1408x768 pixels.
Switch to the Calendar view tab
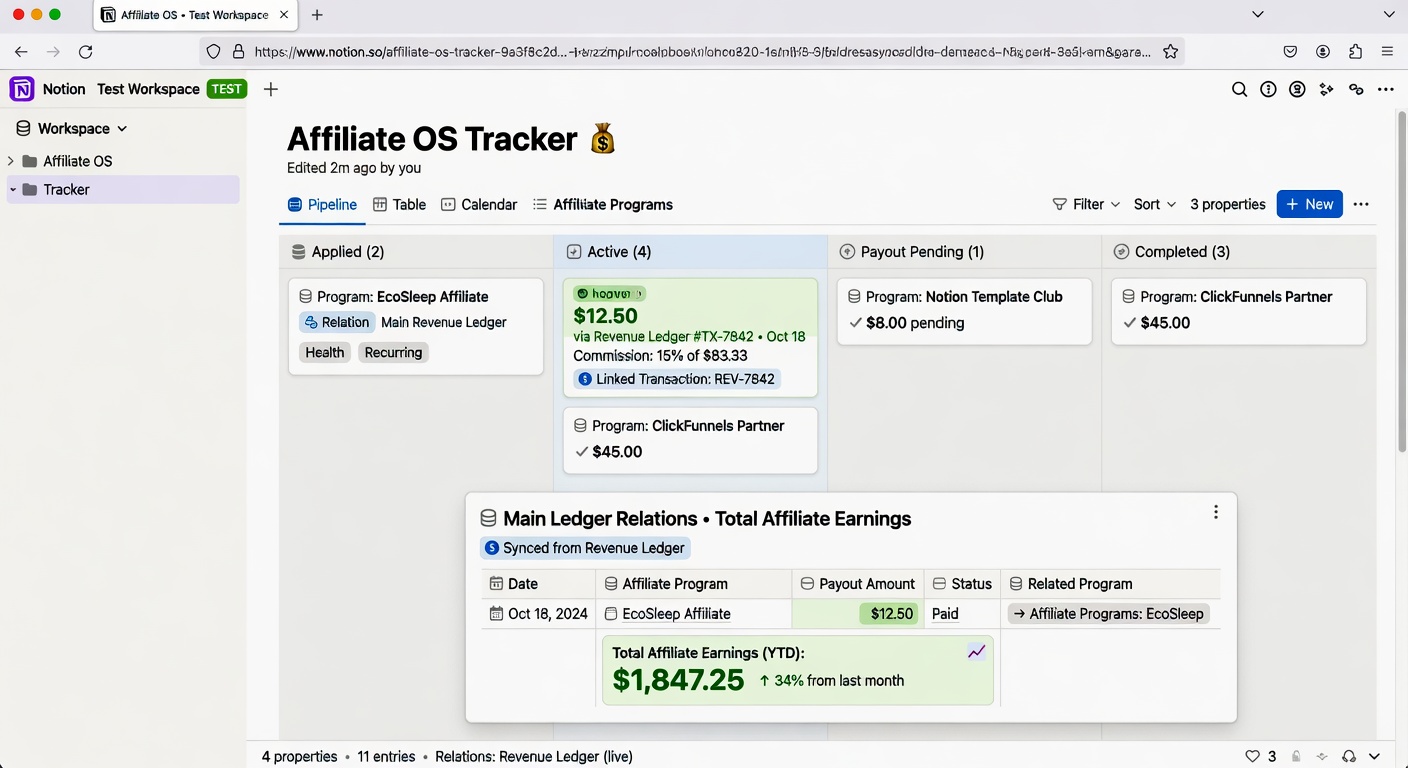tap(479, 204)
